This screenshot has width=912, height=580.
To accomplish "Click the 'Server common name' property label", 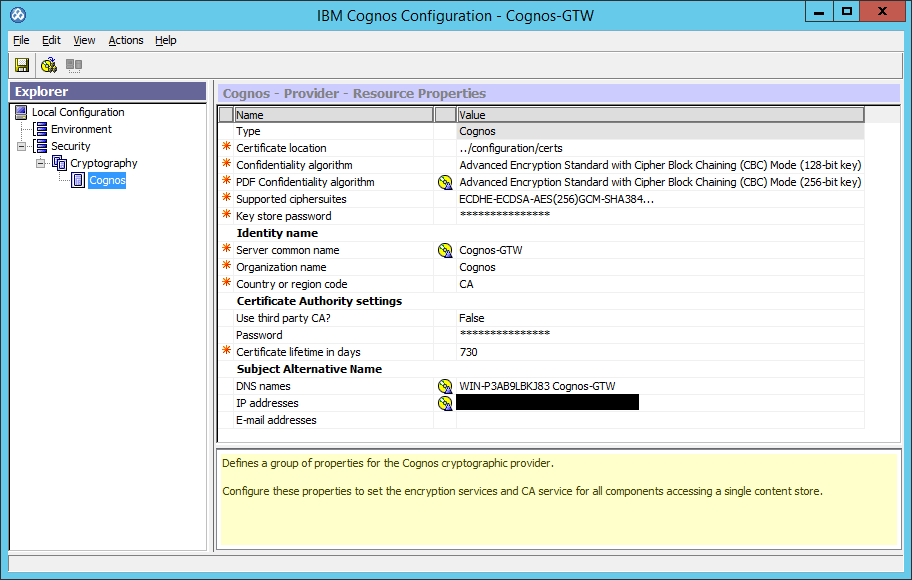I will click(287, 250).
